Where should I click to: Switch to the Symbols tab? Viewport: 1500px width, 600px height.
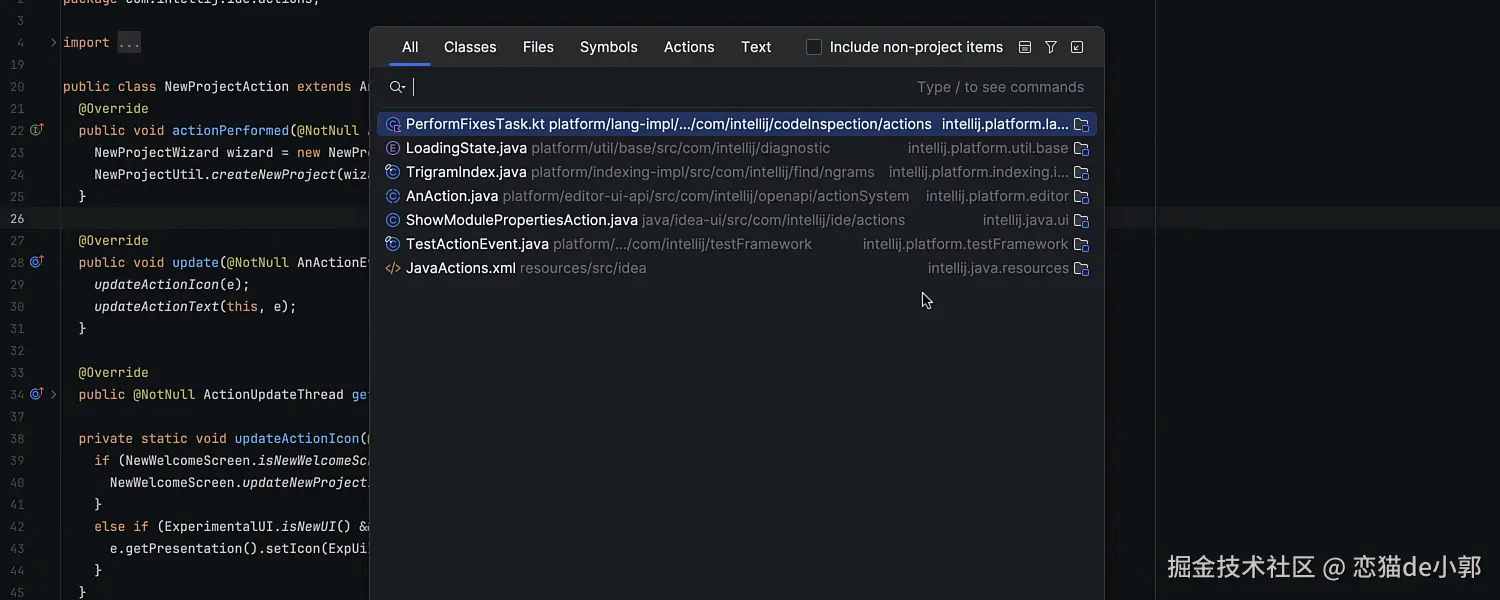pyautogui.click(x=608, y=47)
